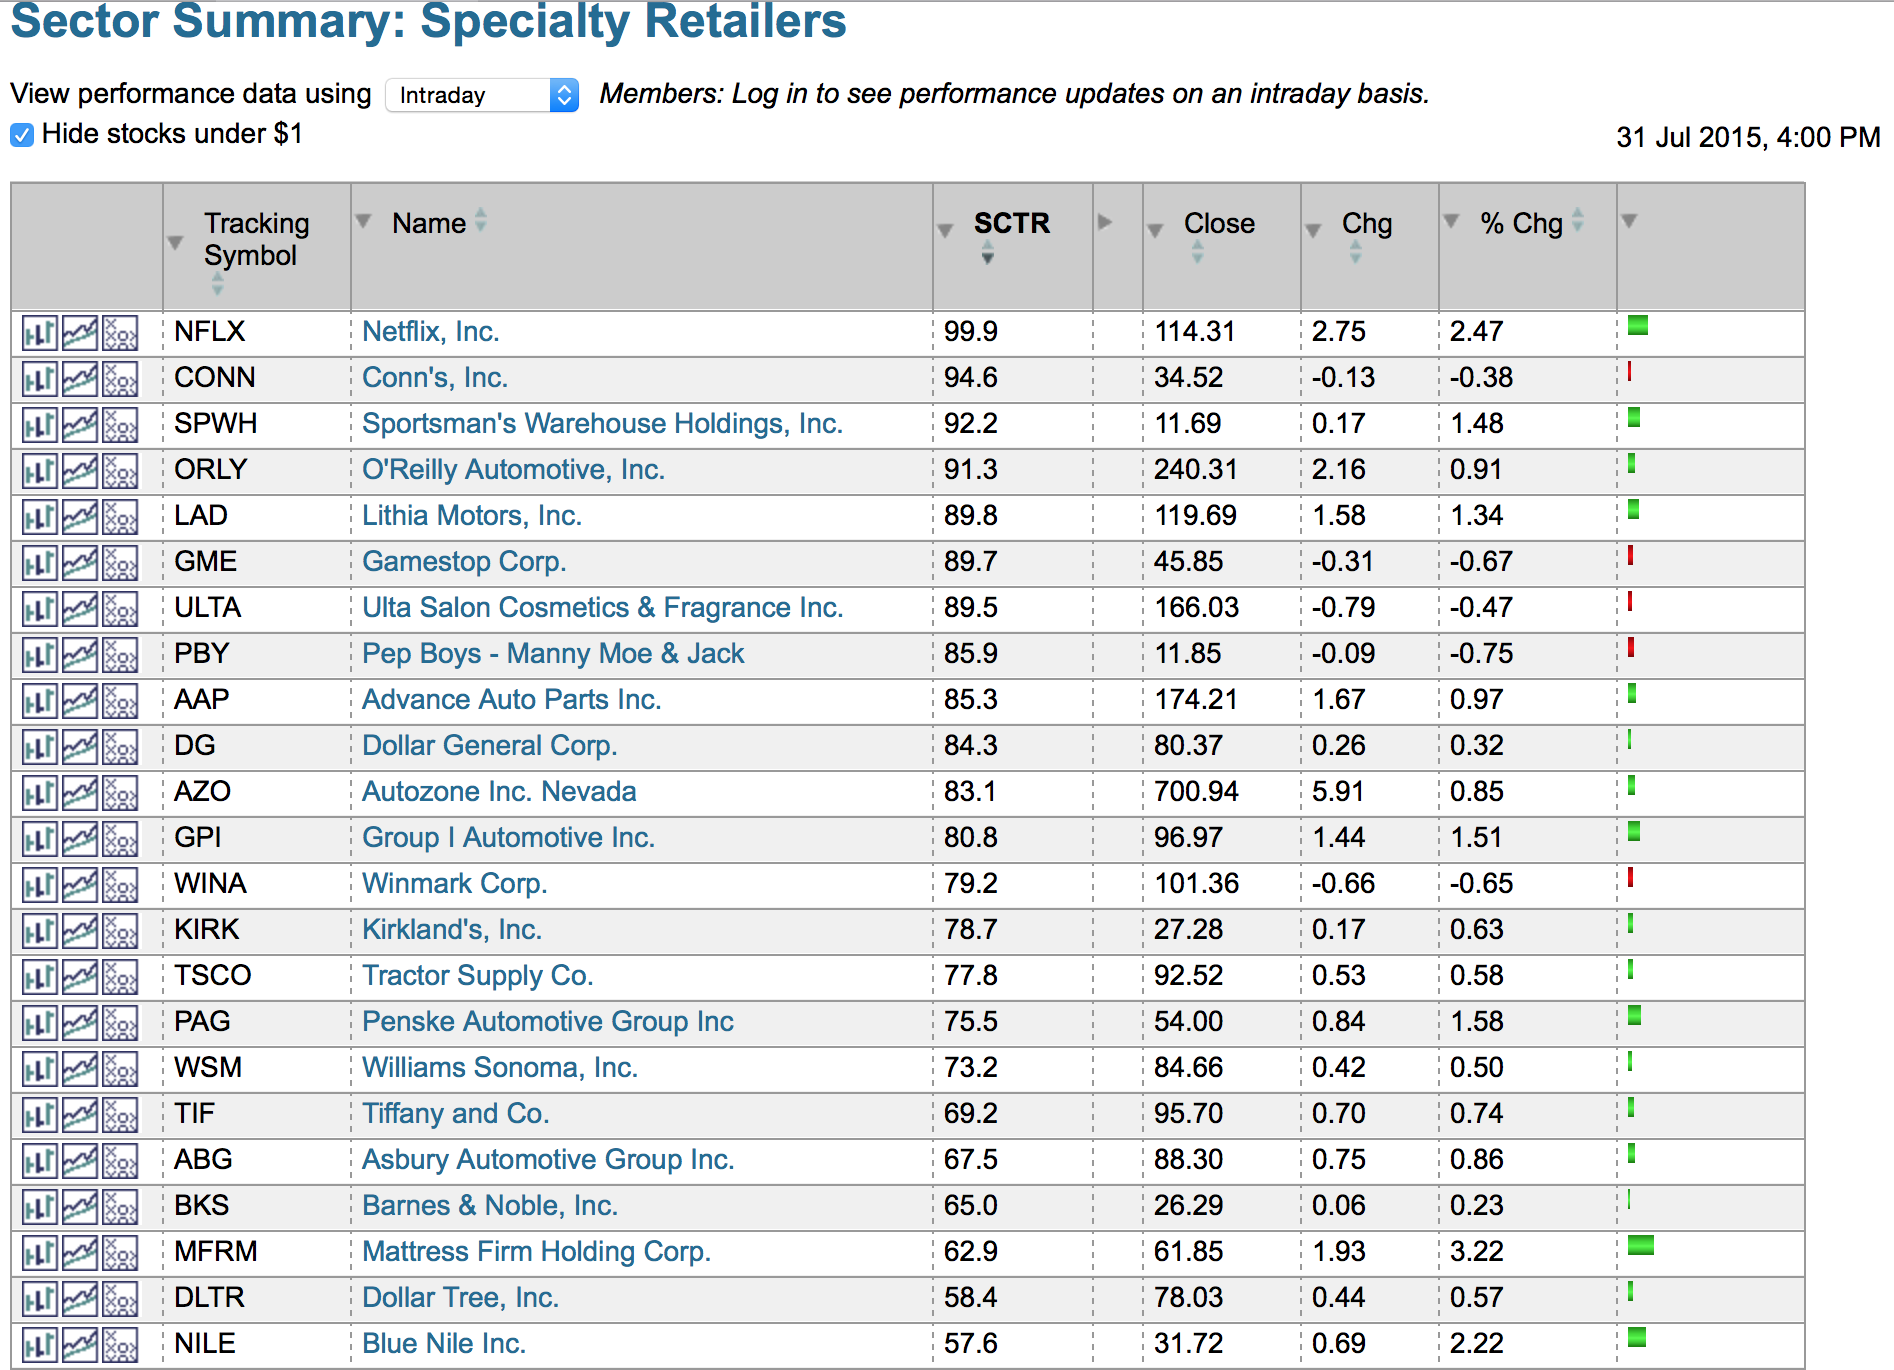Sort table by the SCTR column header
The width and height of the screenshot is (1894, 1370).
tap(1011, 223)
